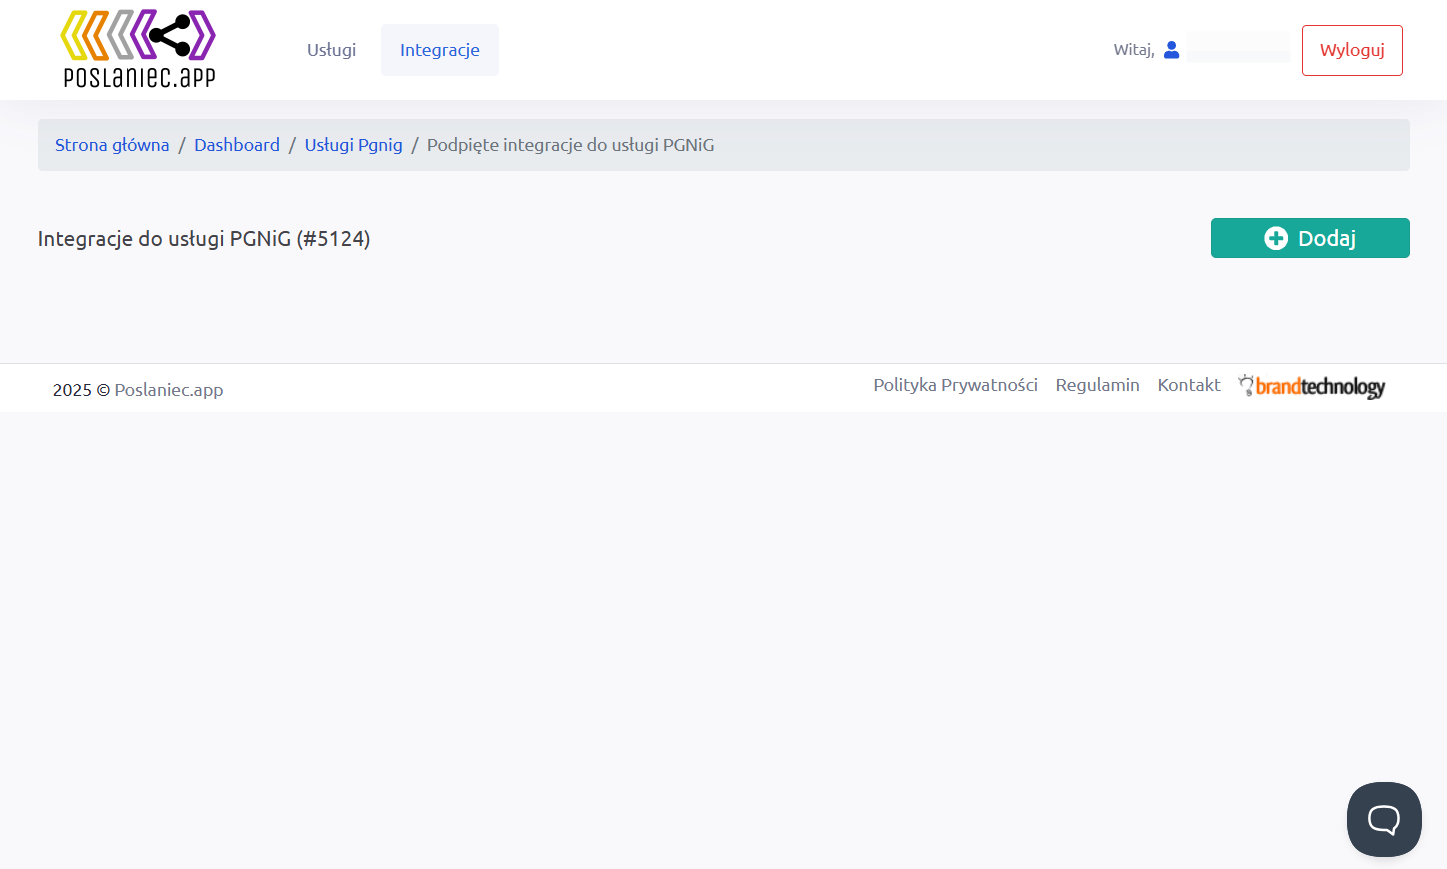This screenshot has width=1447, height=869.
Task: Click the 'Witaj,' greeting text
Action: [1134, 50]
